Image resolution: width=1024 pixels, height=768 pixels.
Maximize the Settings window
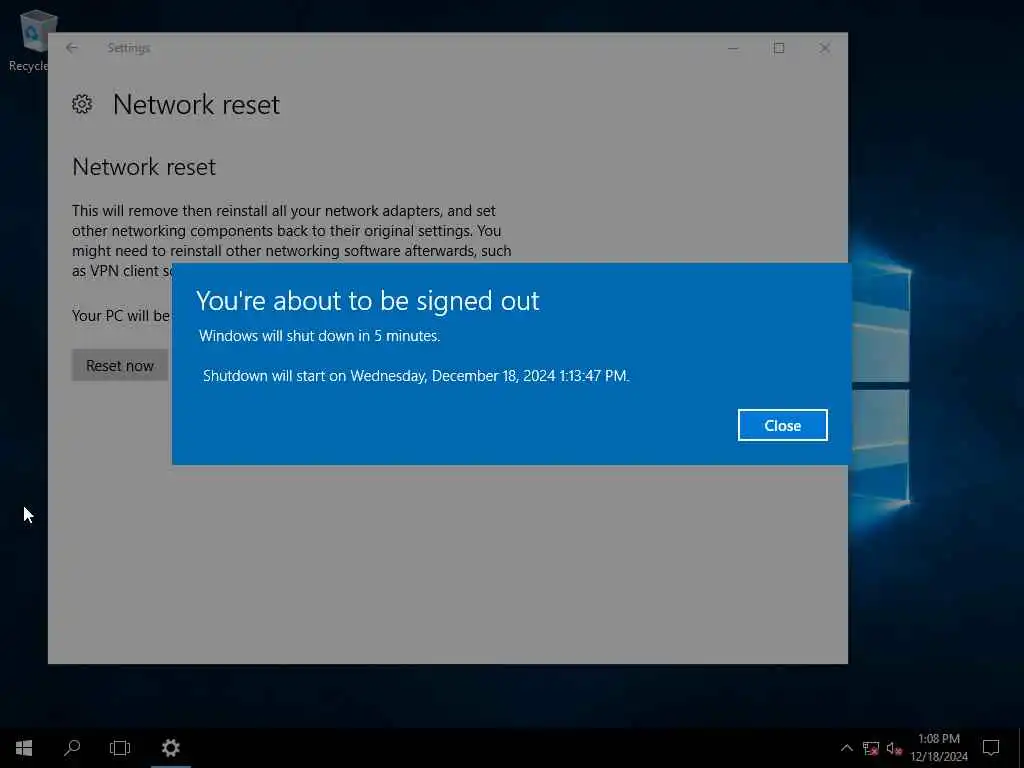pyautogui.click(x=778, y=48)
